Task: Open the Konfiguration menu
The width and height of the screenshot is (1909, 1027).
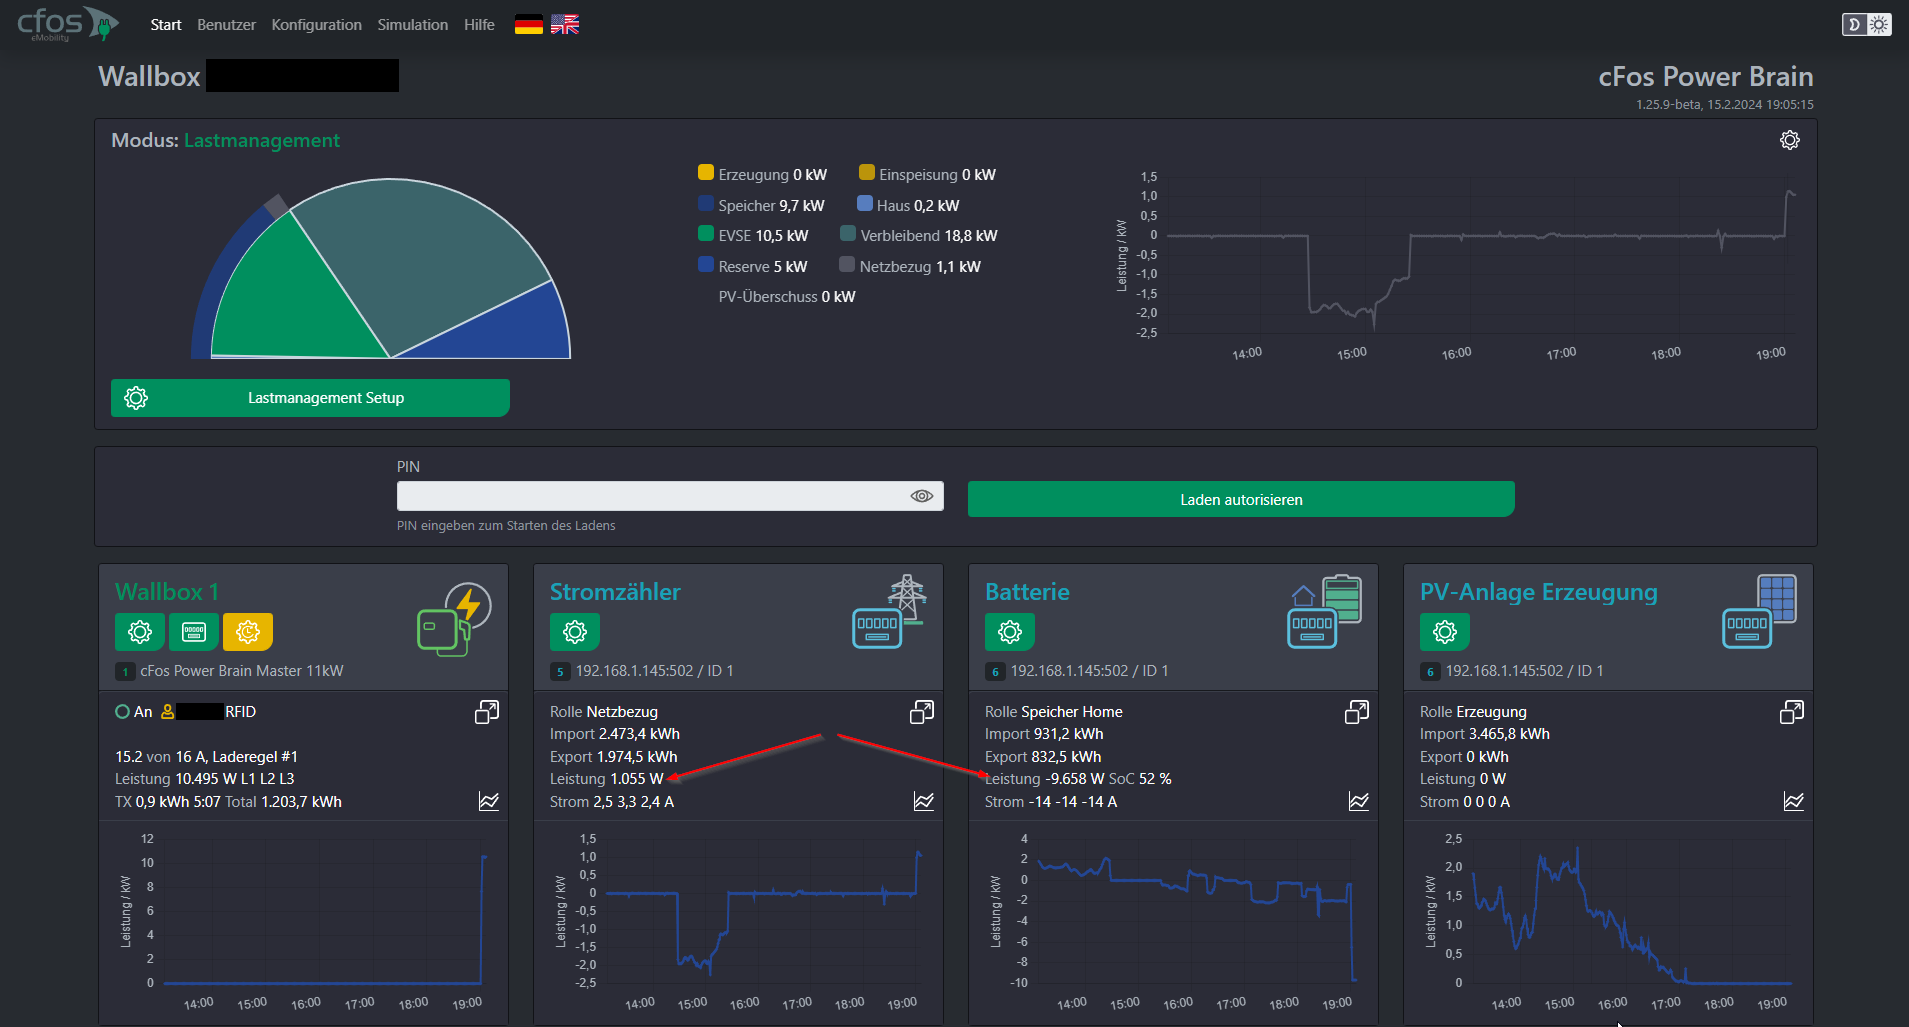Action: 316,25
